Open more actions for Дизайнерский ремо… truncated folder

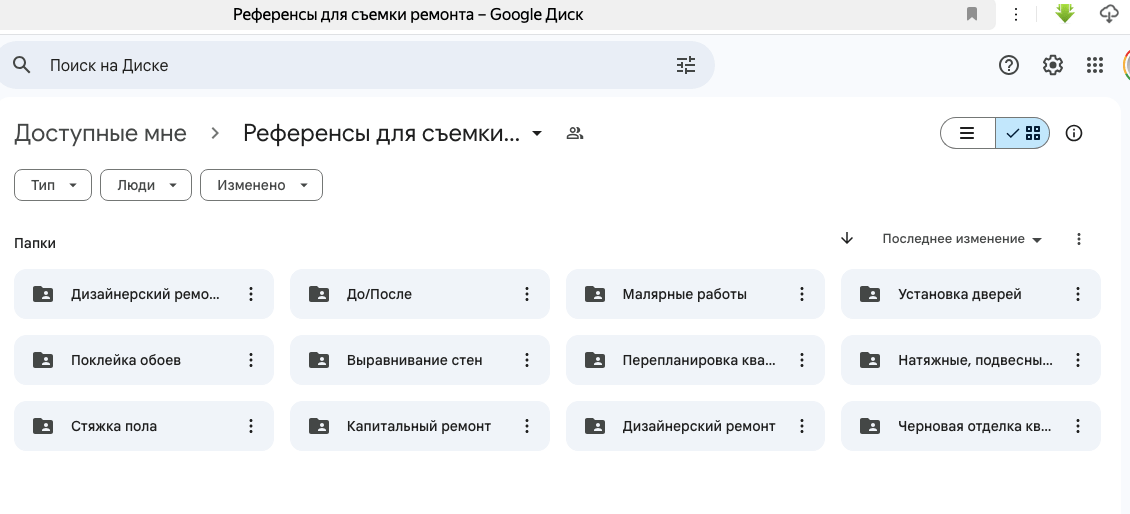[251, 294]
